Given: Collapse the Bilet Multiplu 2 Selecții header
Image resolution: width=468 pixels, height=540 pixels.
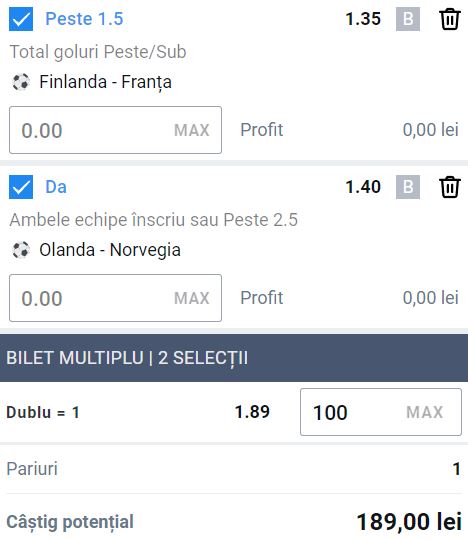Looking at the screenshot, I should point(234,358).
